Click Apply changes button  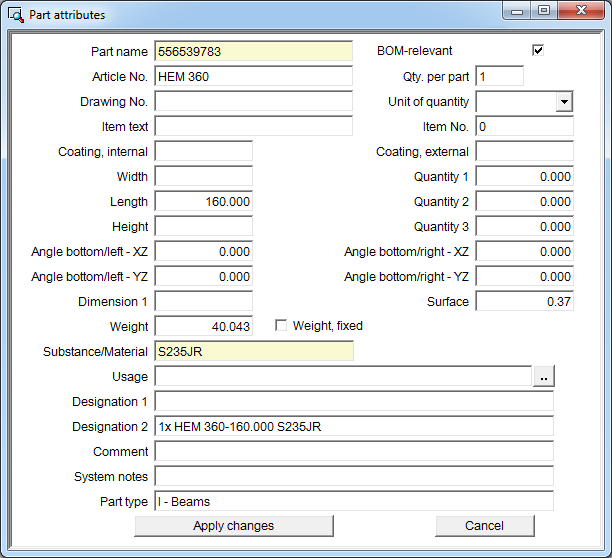(x=233, y=526)
